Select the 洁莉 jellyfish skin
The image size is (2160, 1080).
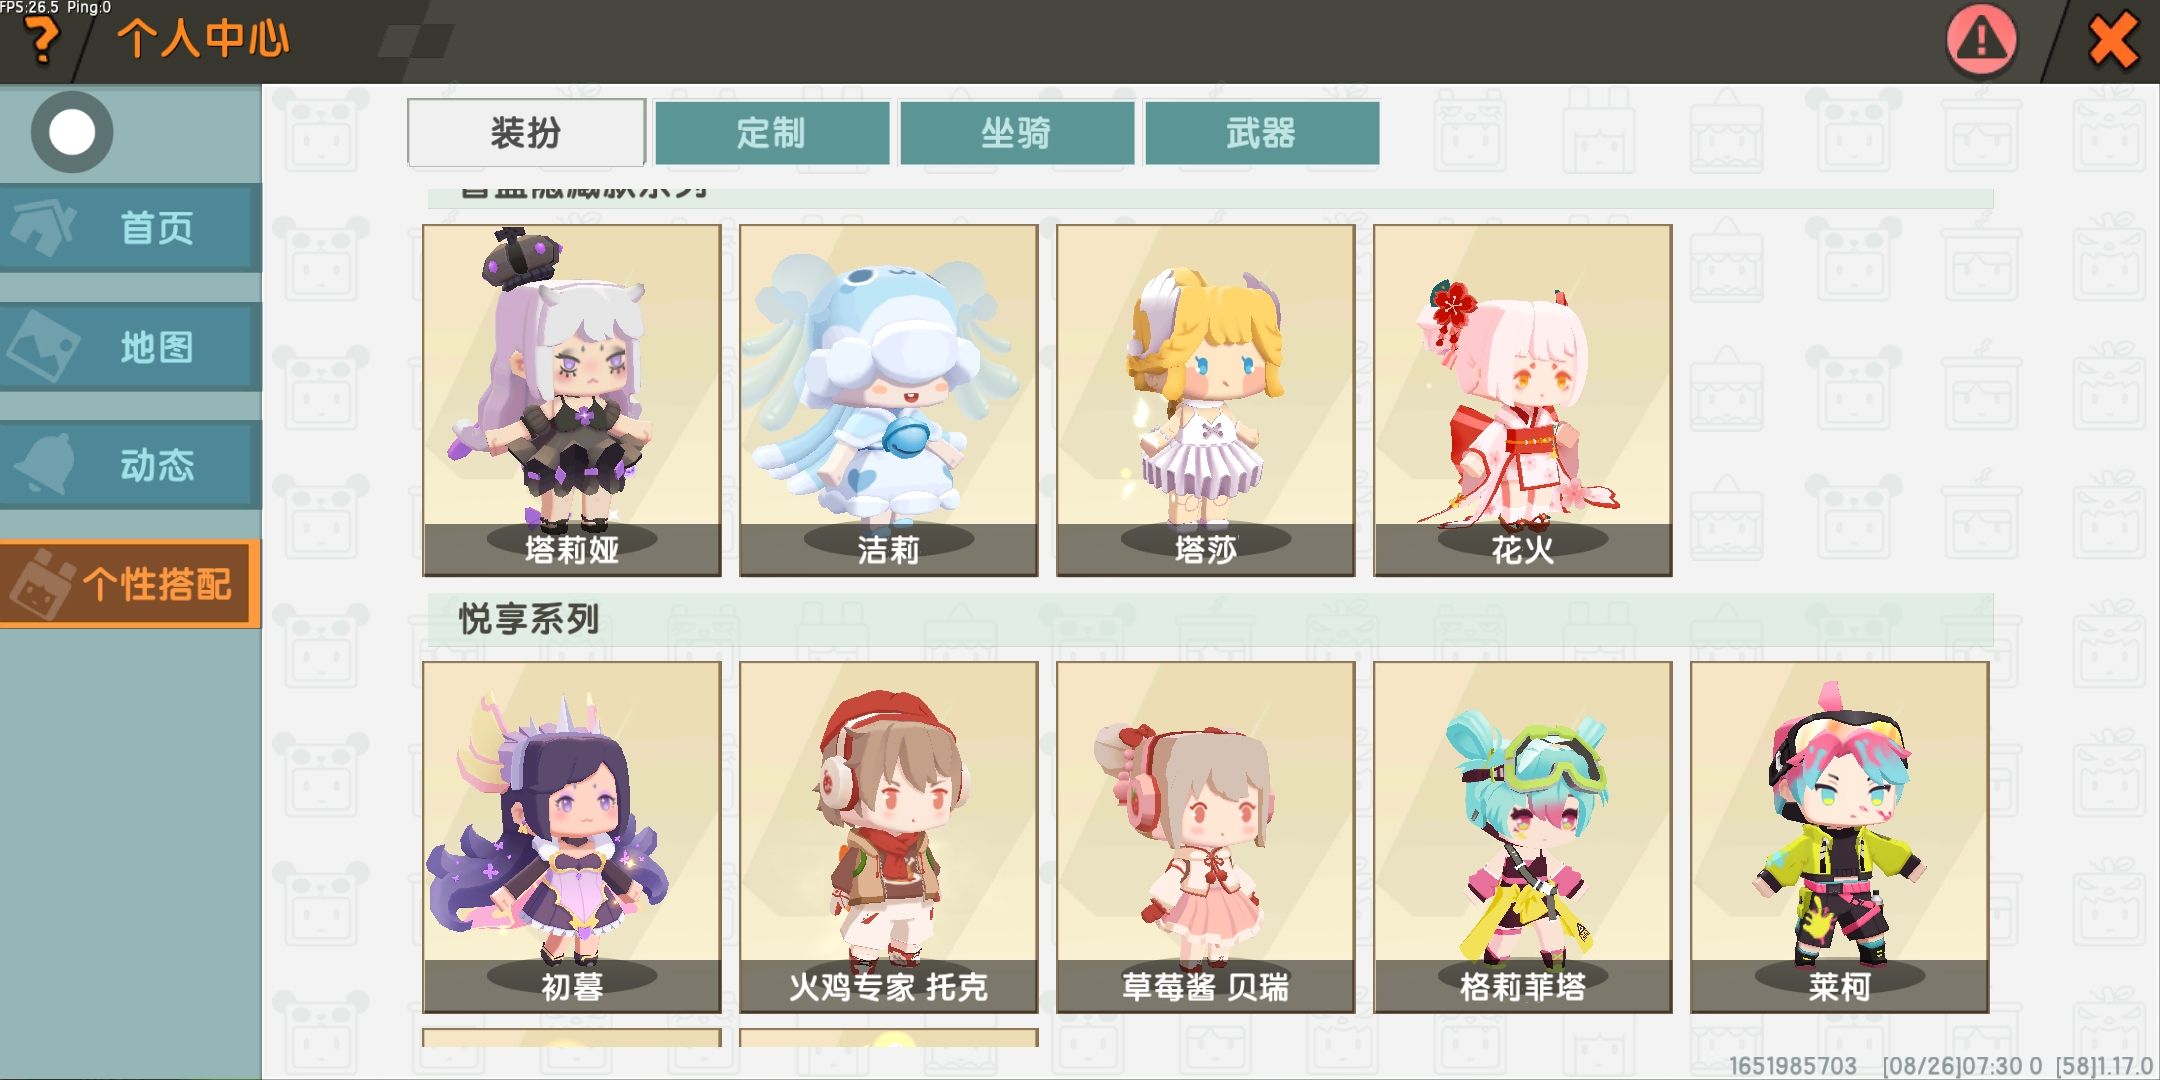pyautogui.click(x=889, y=400)
